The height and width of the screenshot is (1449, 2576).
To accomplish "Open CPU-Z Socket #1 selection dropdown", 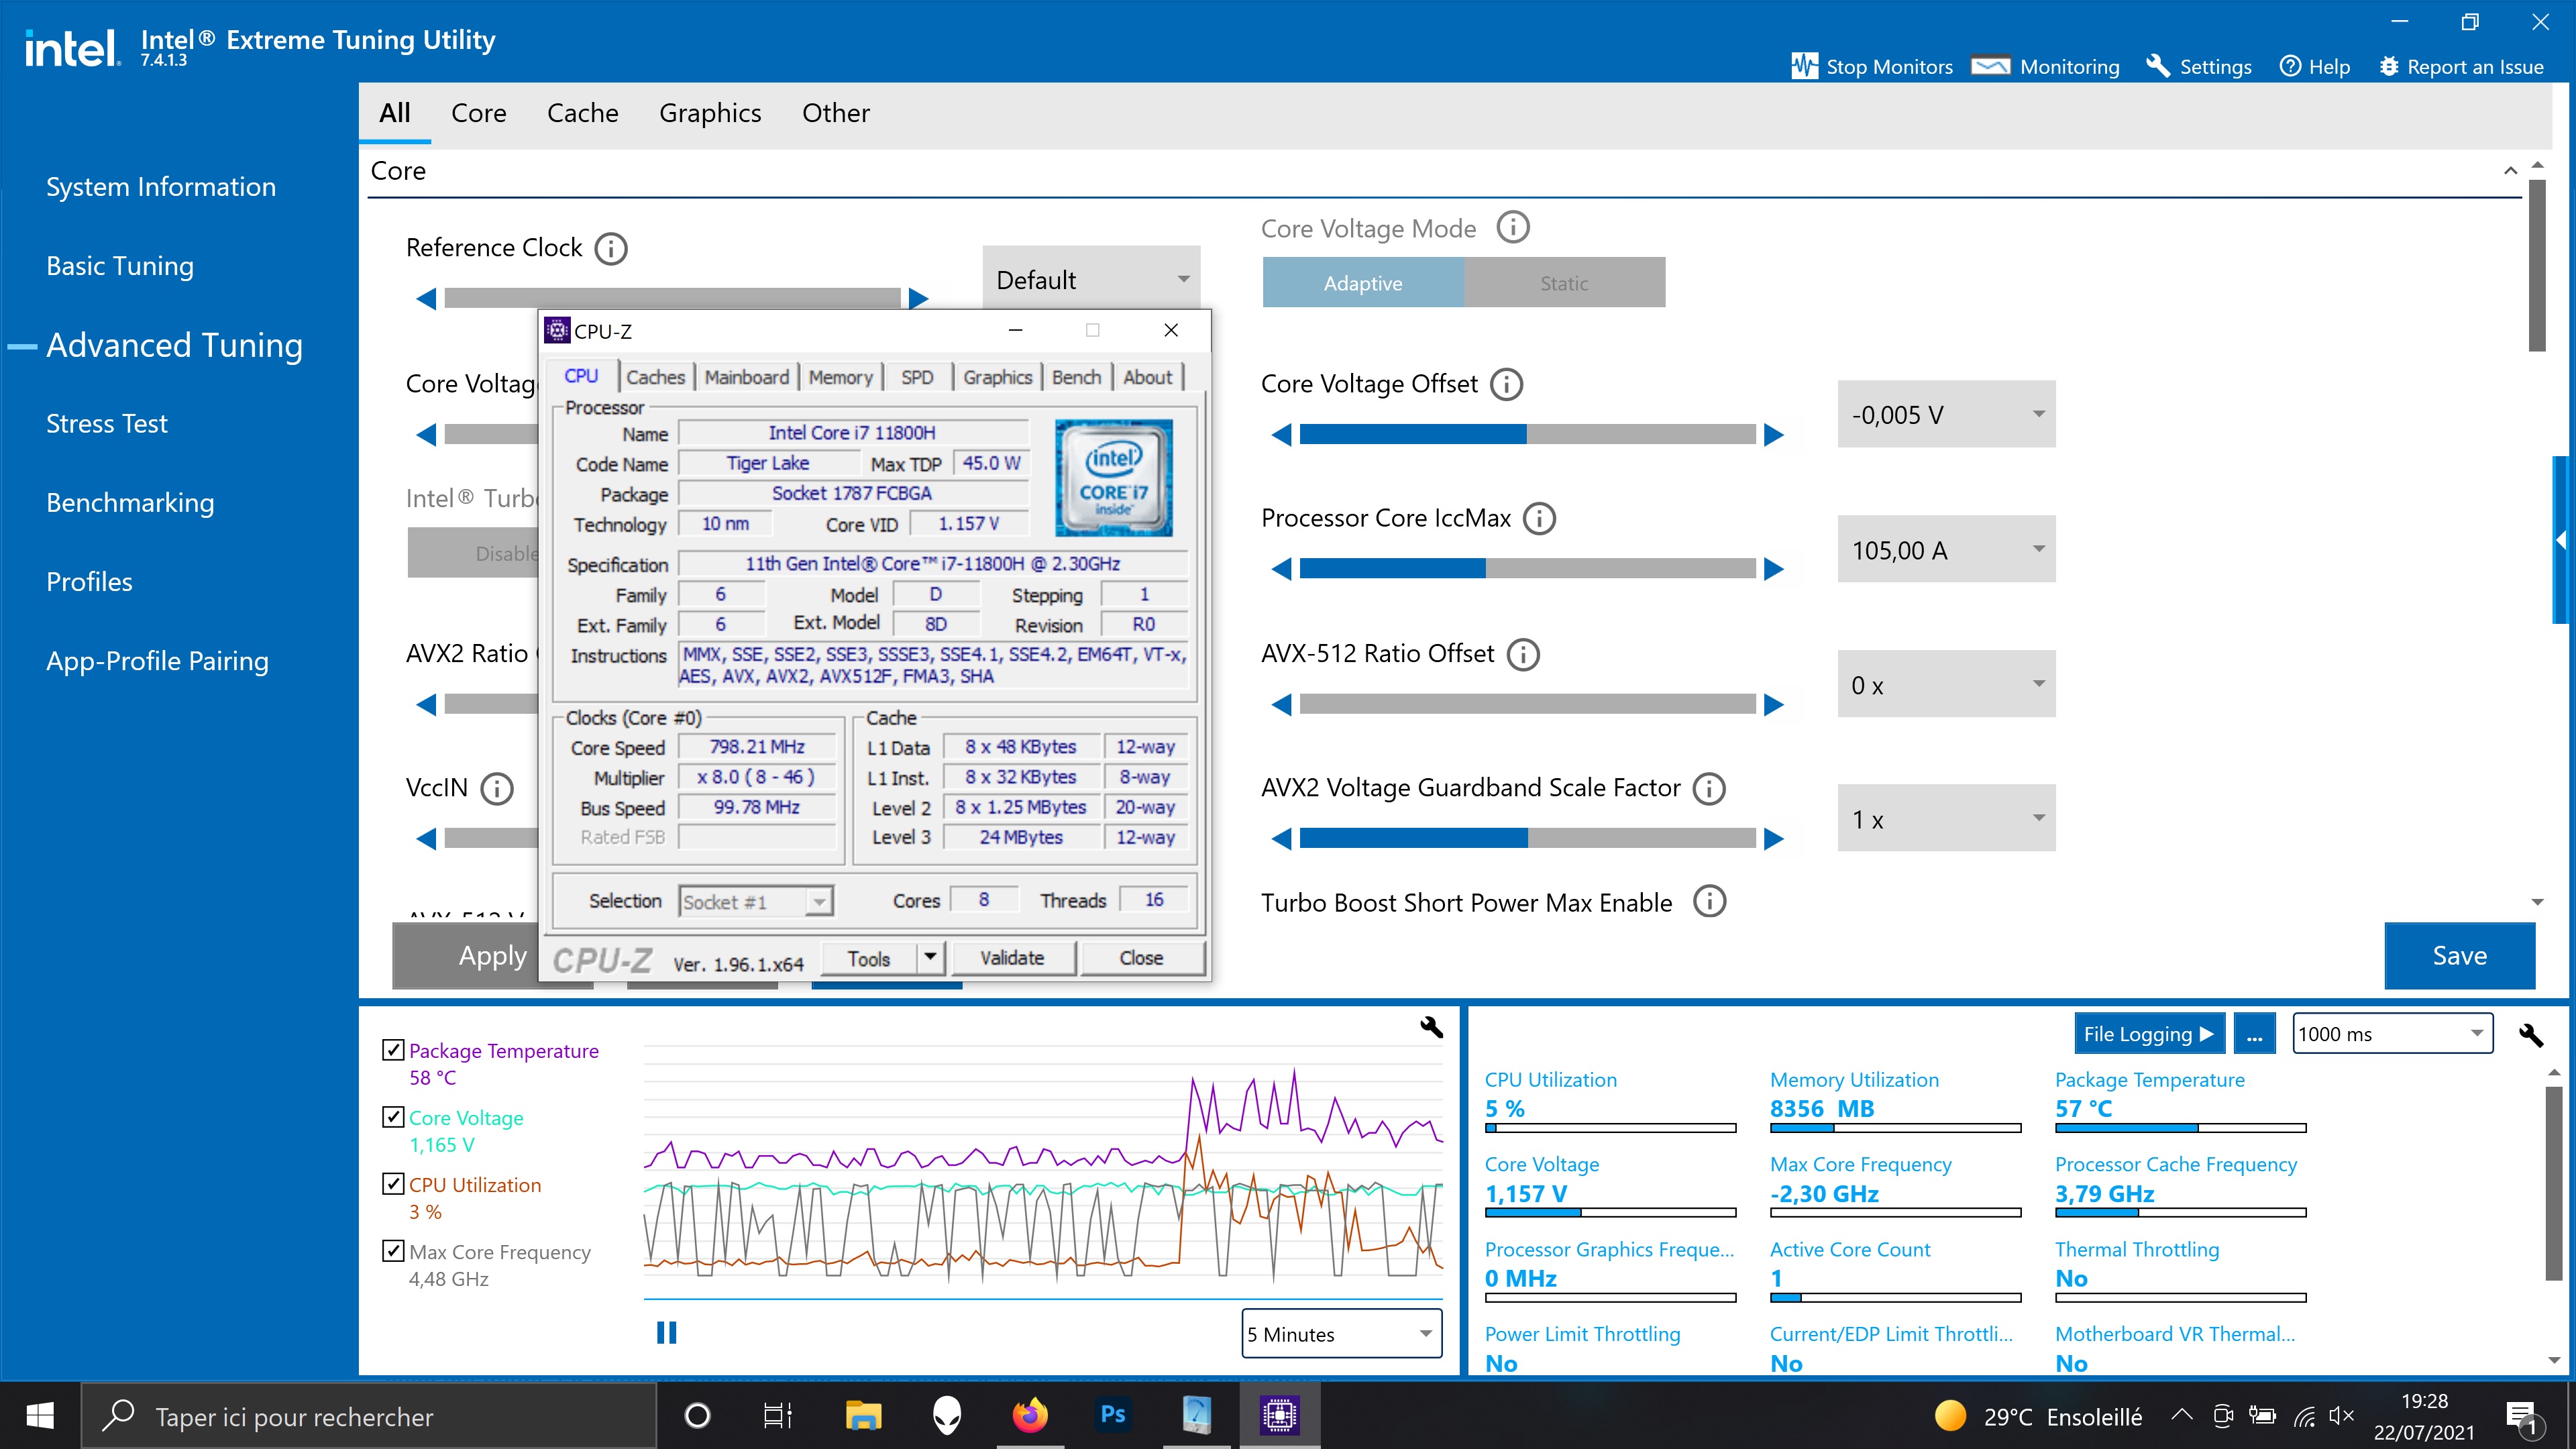I will point(756,902).
